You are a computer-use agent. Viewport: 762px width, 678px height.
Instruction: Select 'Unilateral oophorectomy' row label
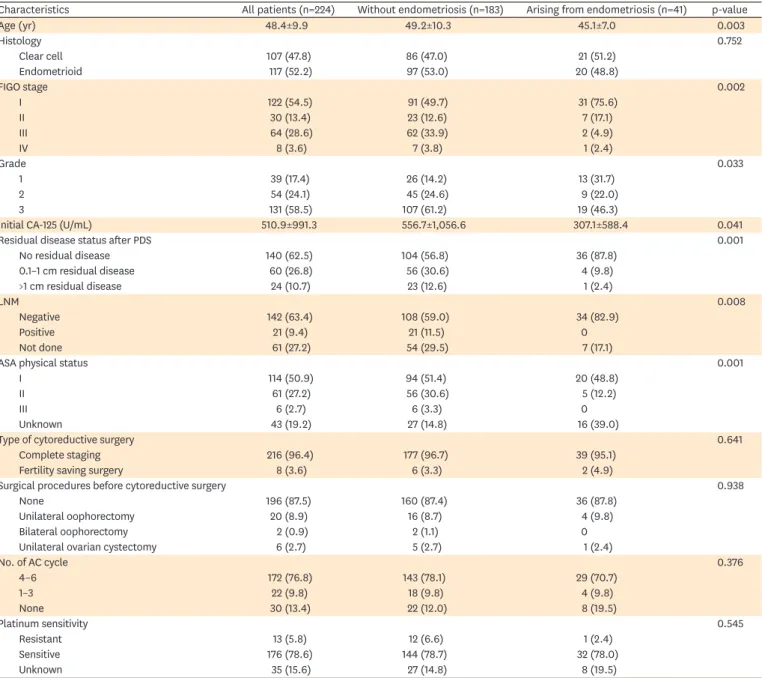tap(76, 516)
